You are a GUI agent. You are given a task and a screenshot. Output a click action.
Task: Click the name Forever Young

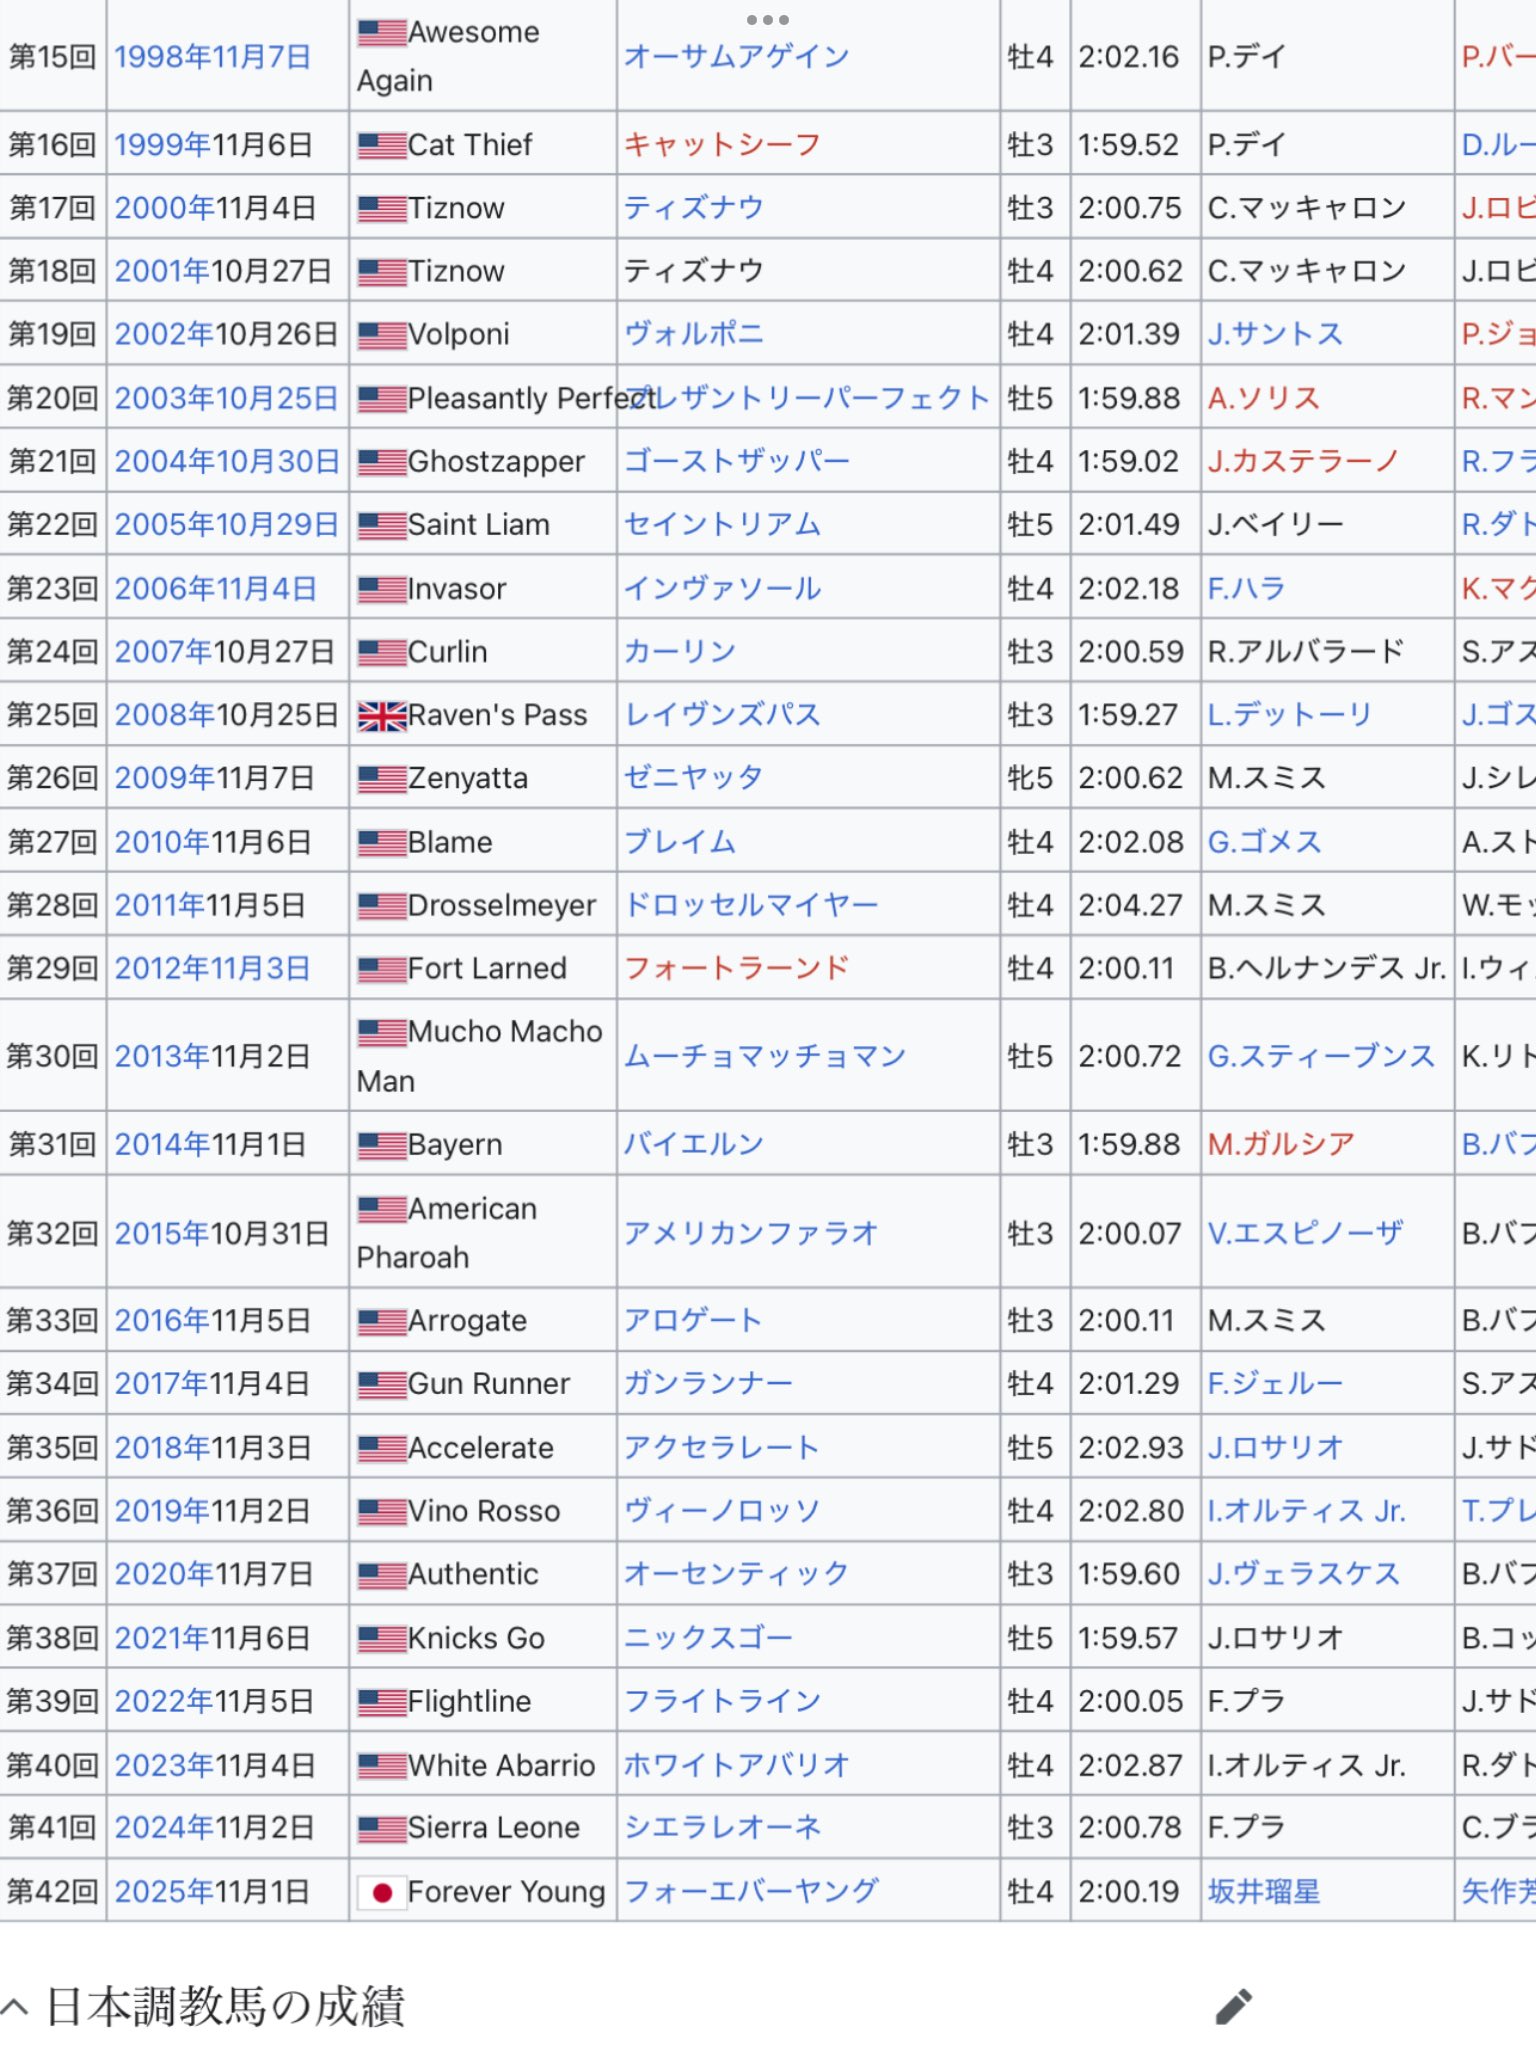coord(507,1892)
